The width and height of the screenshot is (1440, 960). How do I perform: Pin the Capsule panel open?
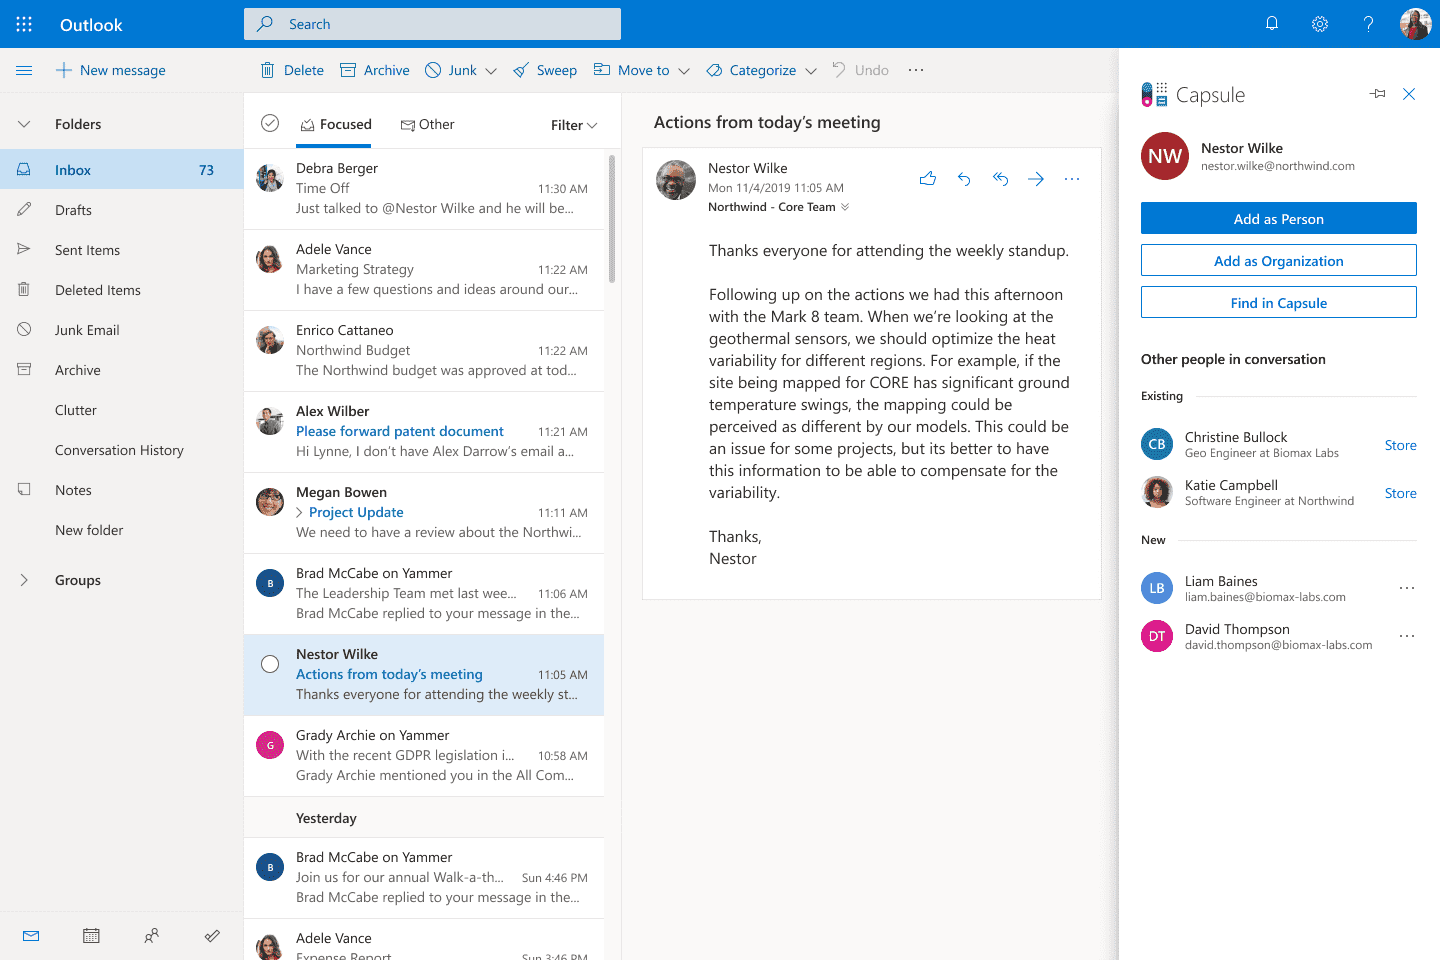click(1377, 93)
